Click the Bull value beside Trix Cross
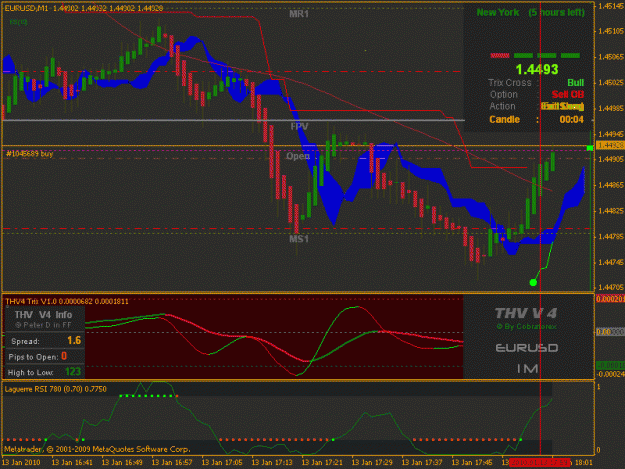 coord(576,83)
